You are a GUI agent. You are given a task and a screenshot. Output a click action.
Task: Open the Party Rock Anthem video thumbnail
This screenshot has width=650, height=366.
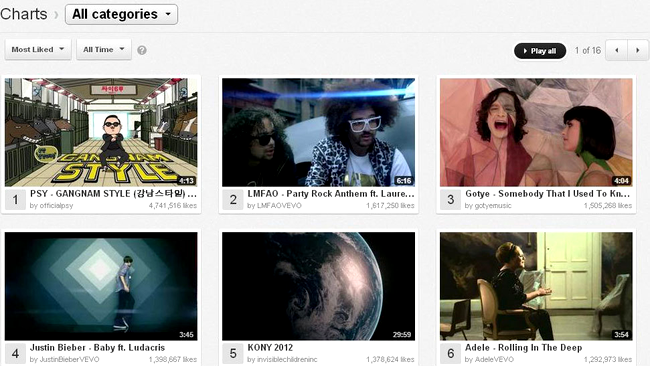point(318,132)
